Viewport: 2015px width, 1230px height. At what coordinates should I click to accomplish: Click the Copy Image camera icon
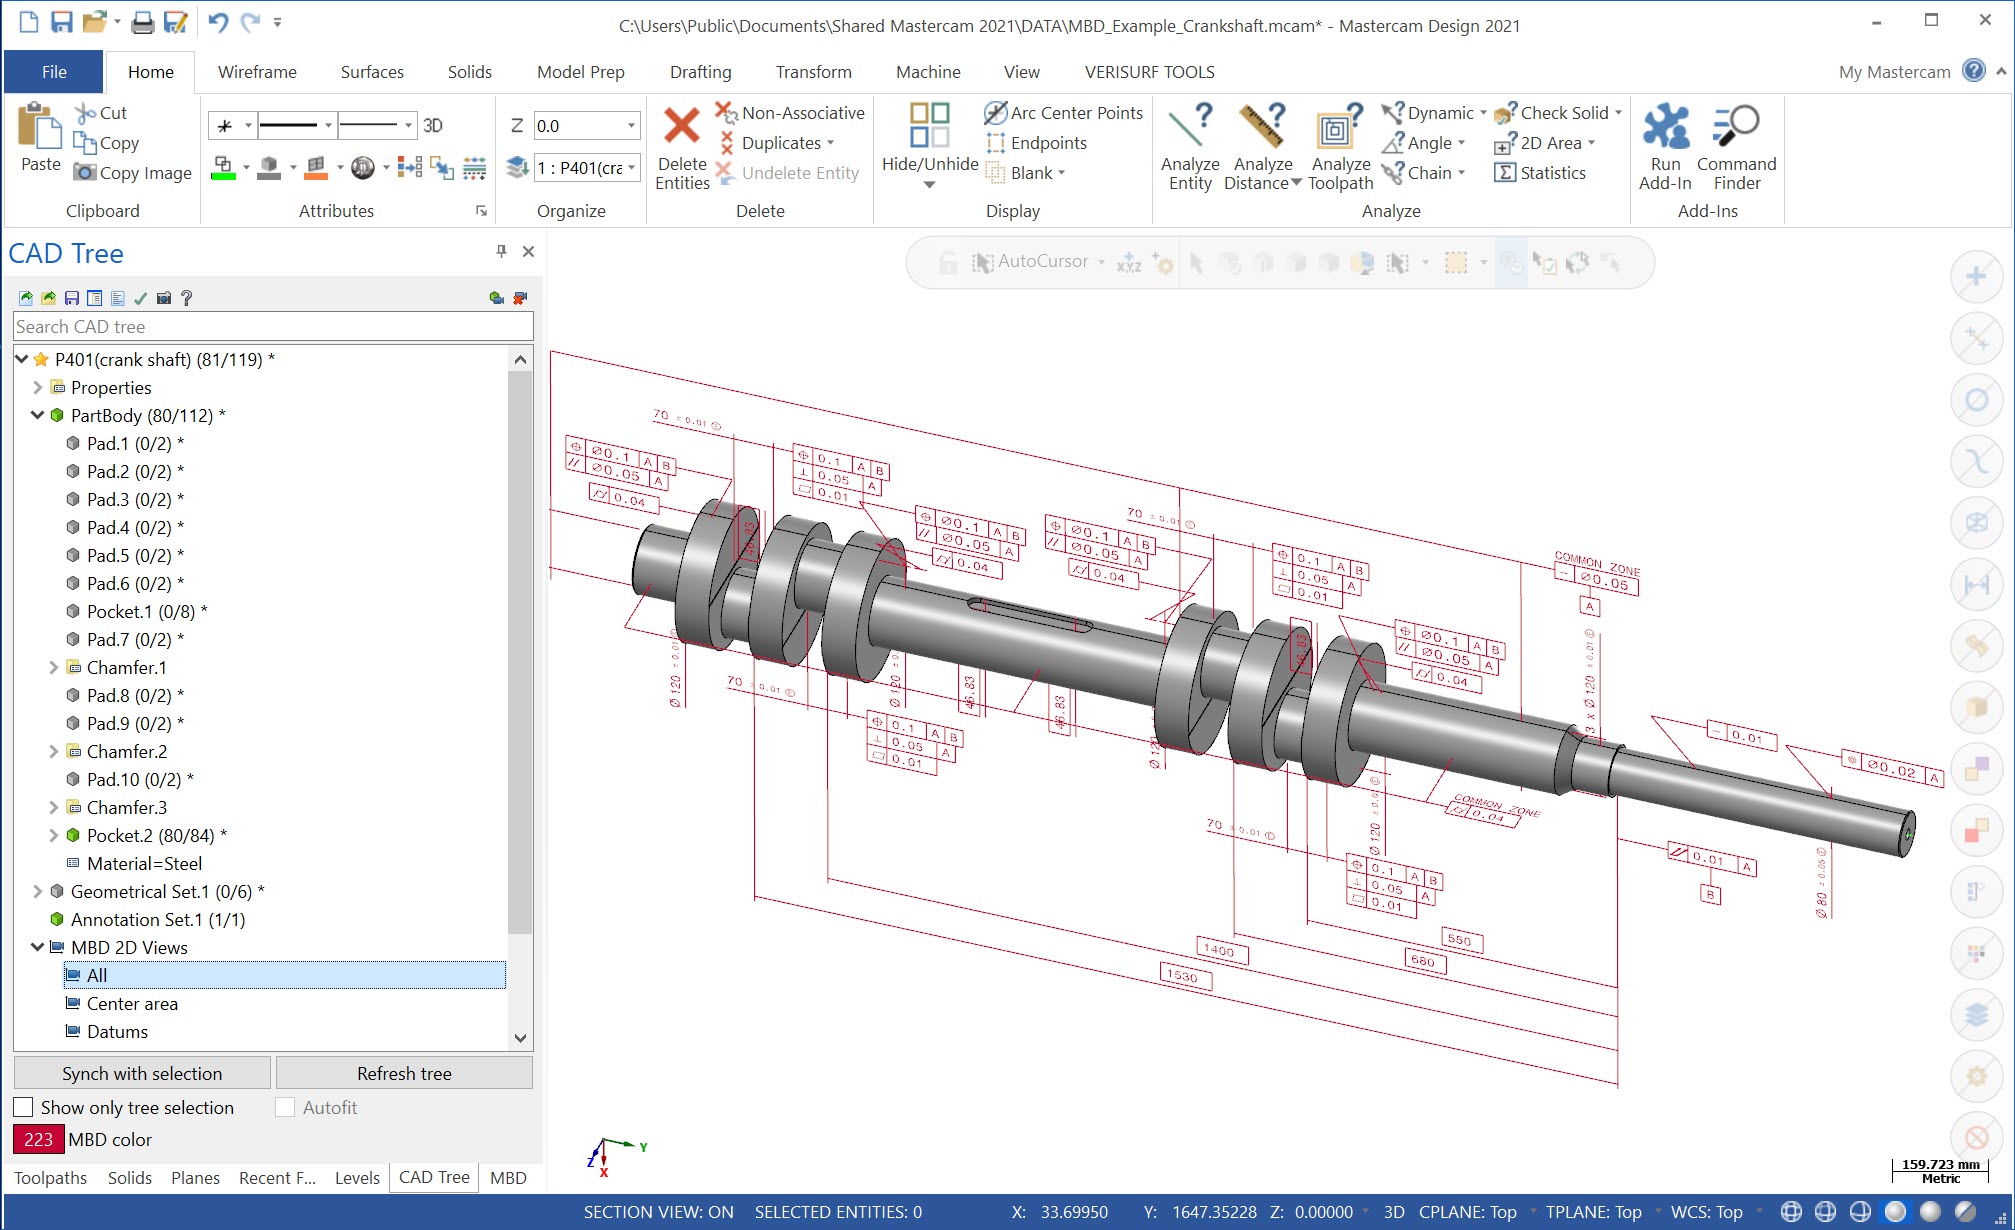pyautogui.click(x=85, y=173)
